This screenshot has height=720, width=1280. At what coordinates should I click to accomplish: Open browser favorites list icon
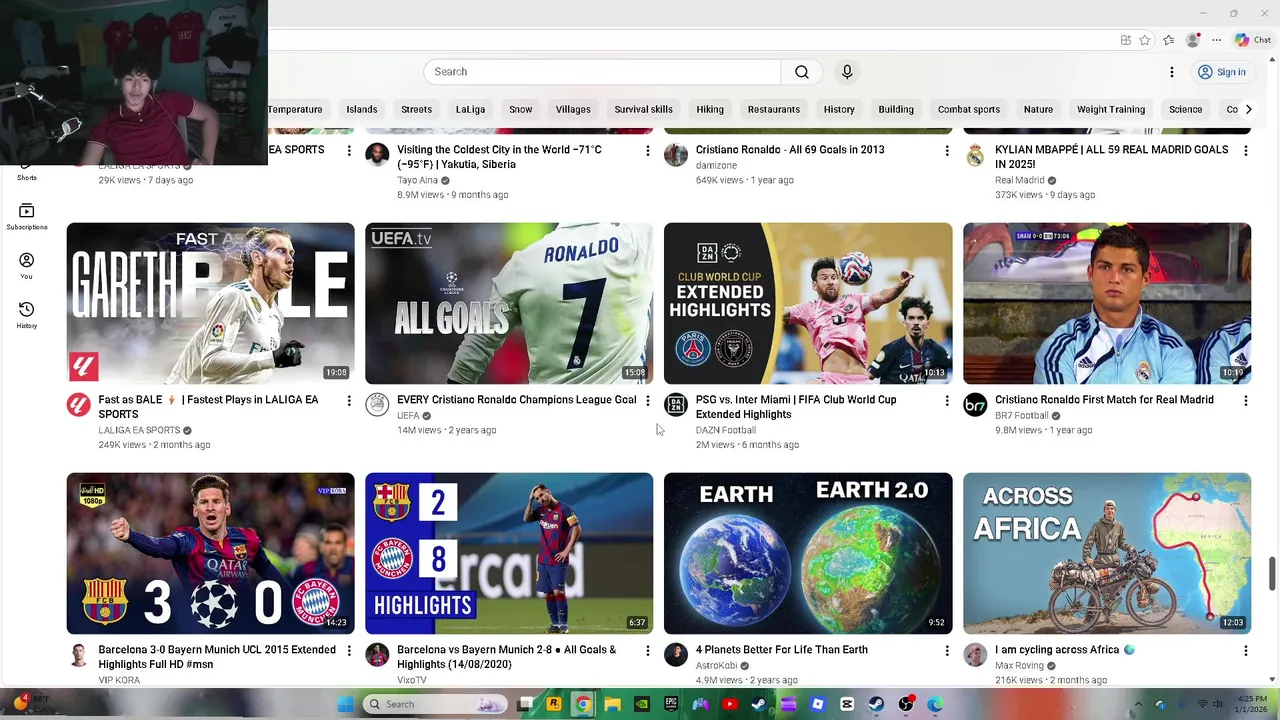pos(1169,40)
